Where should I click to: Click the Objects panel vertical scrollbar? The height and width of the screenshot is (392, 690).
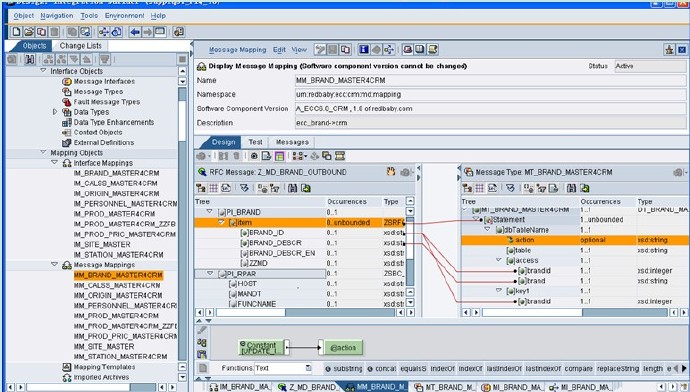(183, 224)
